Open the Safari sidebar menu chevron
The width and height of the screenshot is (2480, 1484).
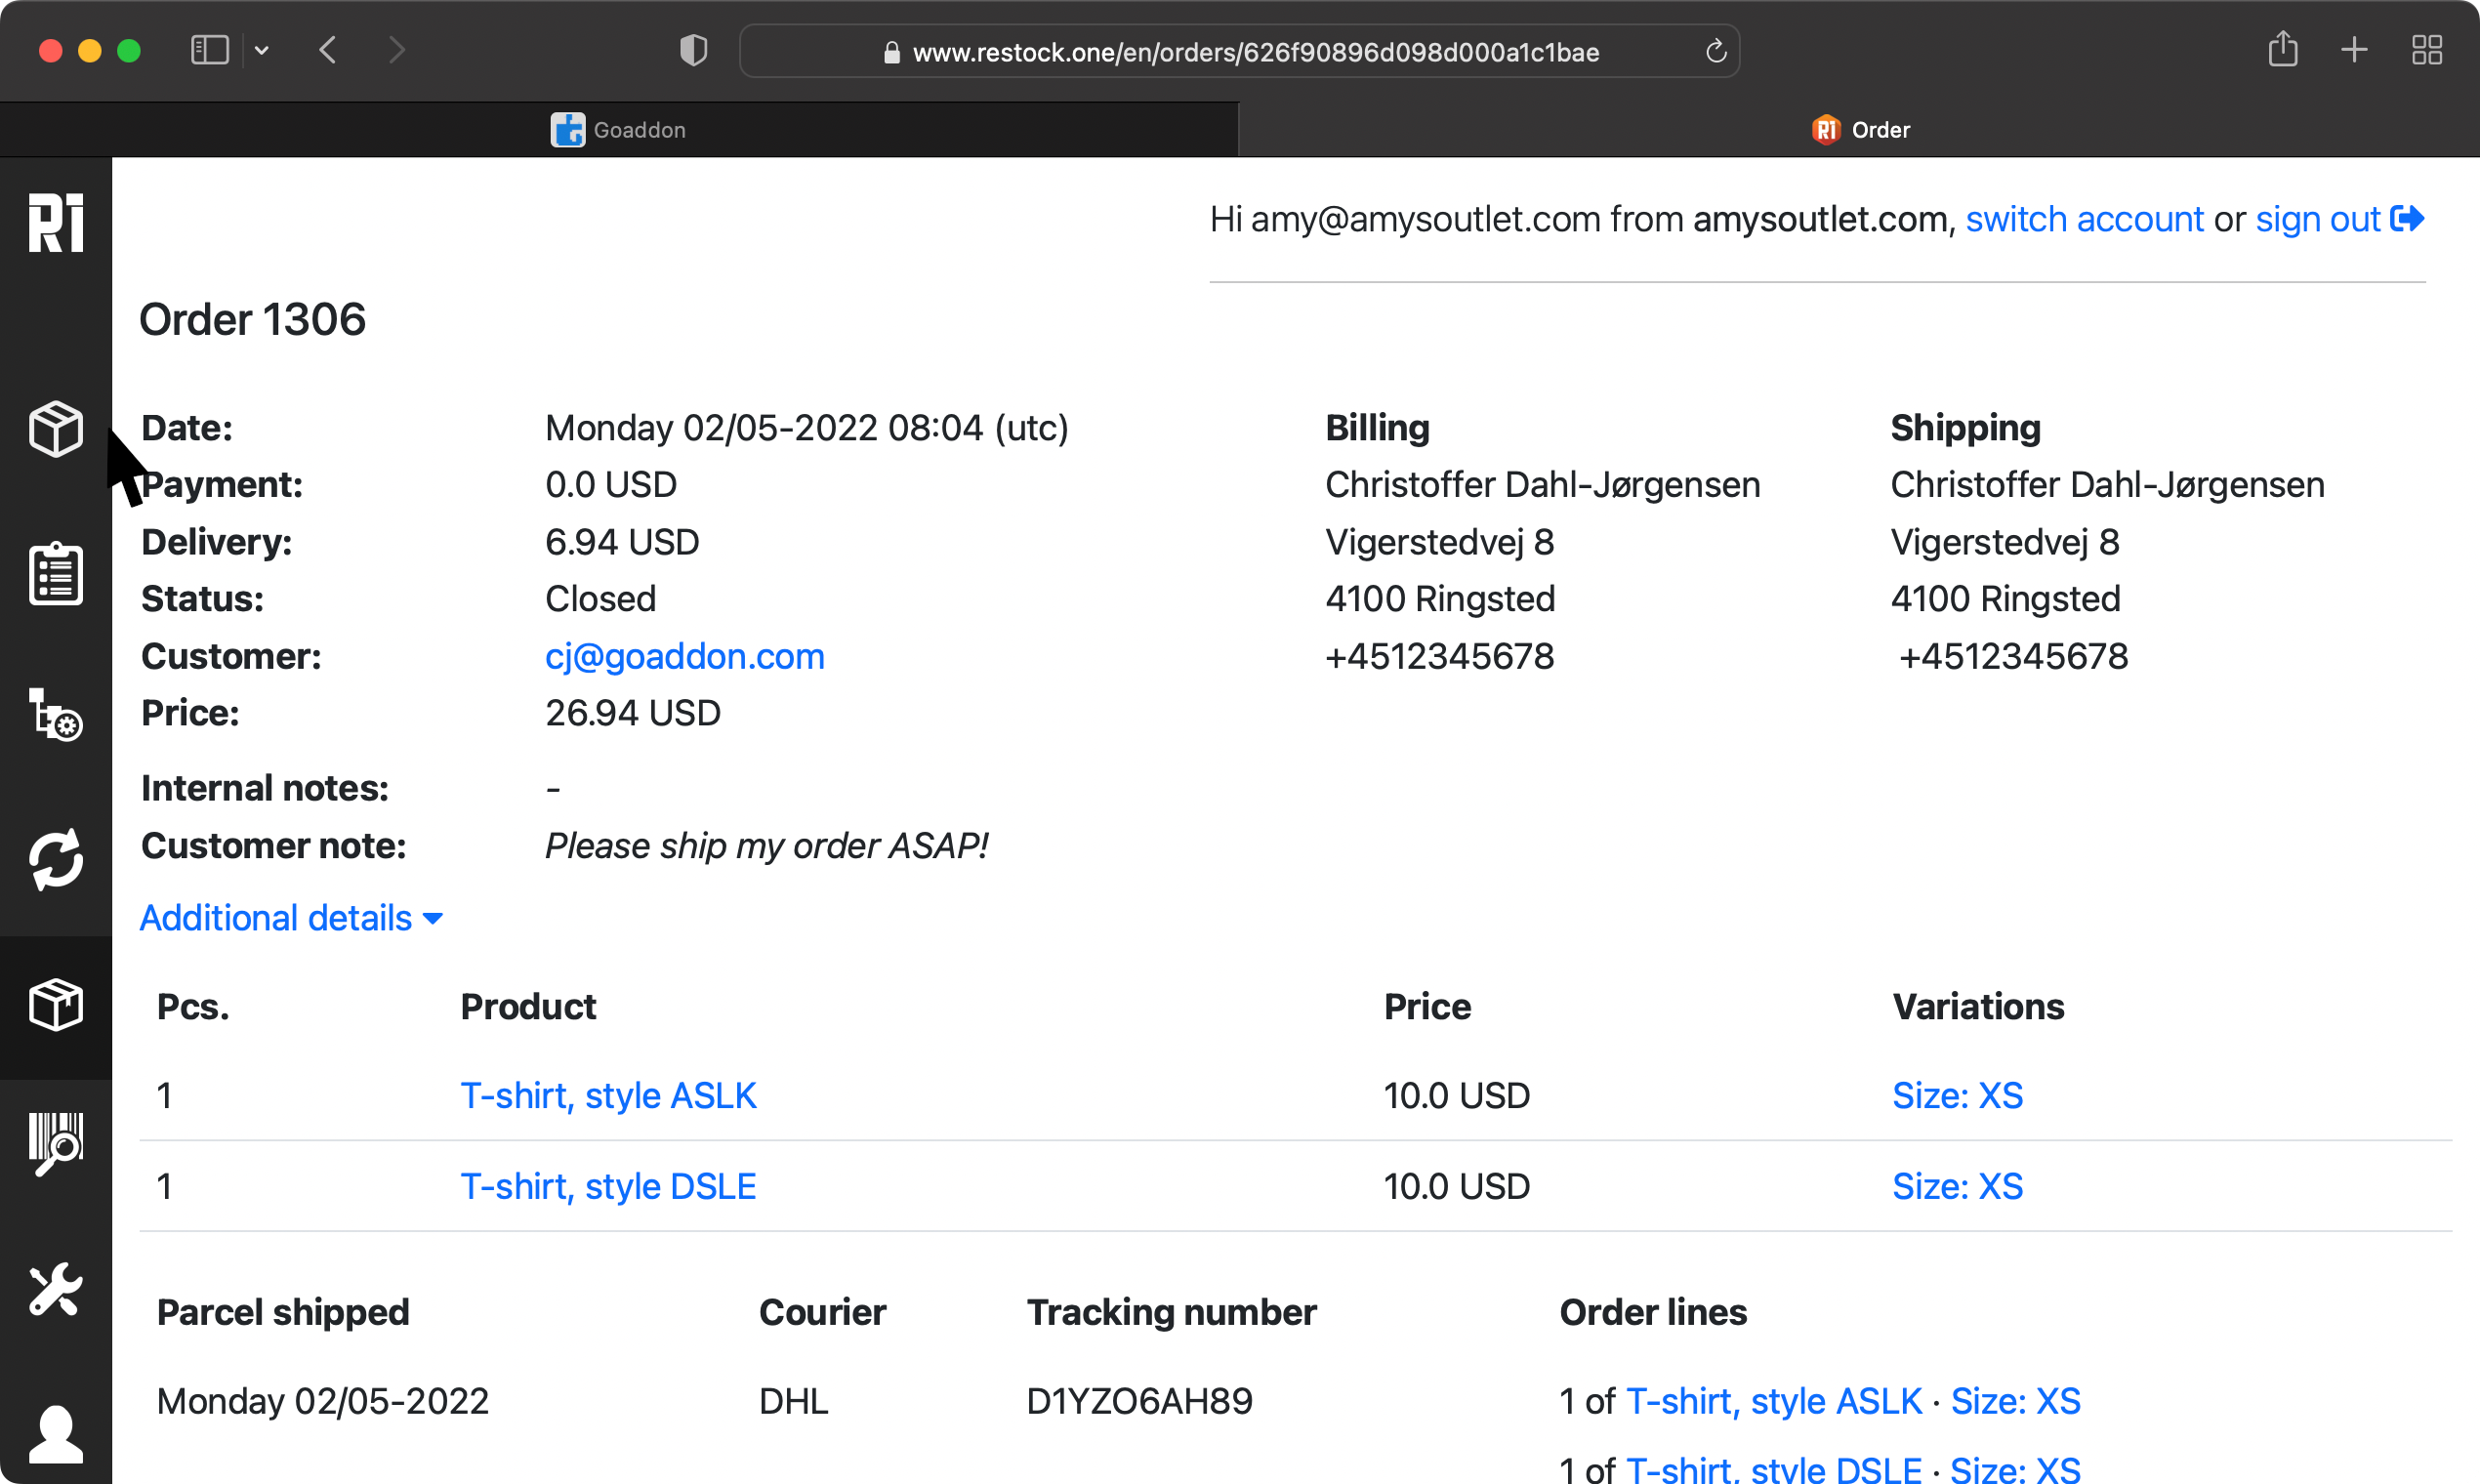(262, 50)
